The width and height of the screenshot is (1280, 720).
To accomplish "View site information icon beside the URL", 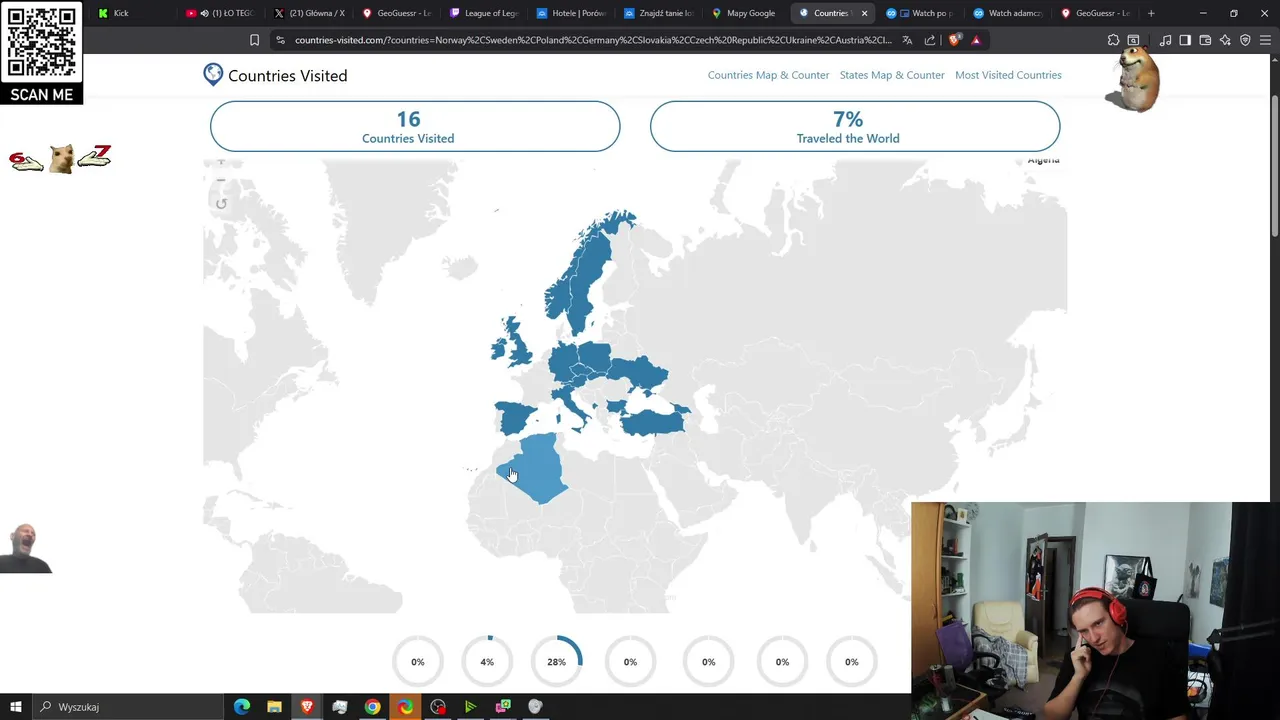I will point(281,40).
